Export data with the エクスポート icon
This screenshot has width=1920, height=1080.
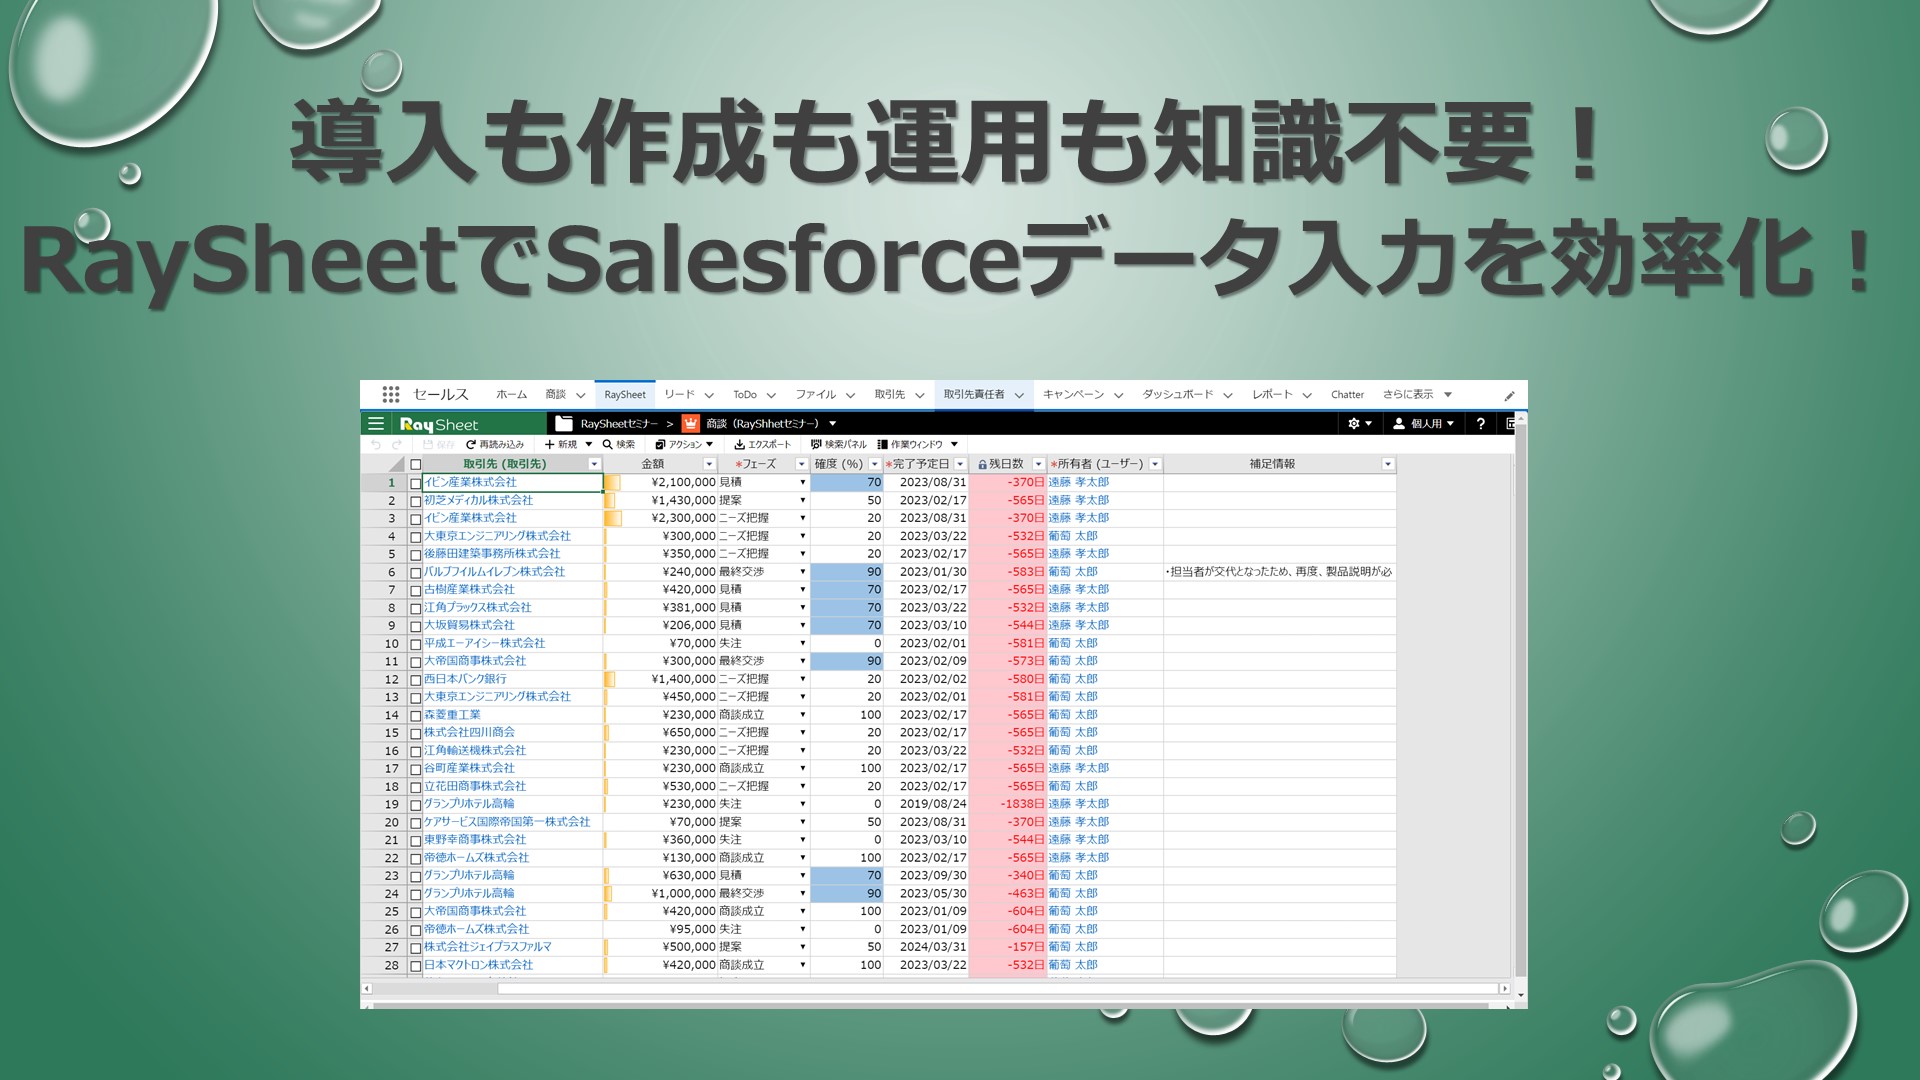tap(738, 445)
